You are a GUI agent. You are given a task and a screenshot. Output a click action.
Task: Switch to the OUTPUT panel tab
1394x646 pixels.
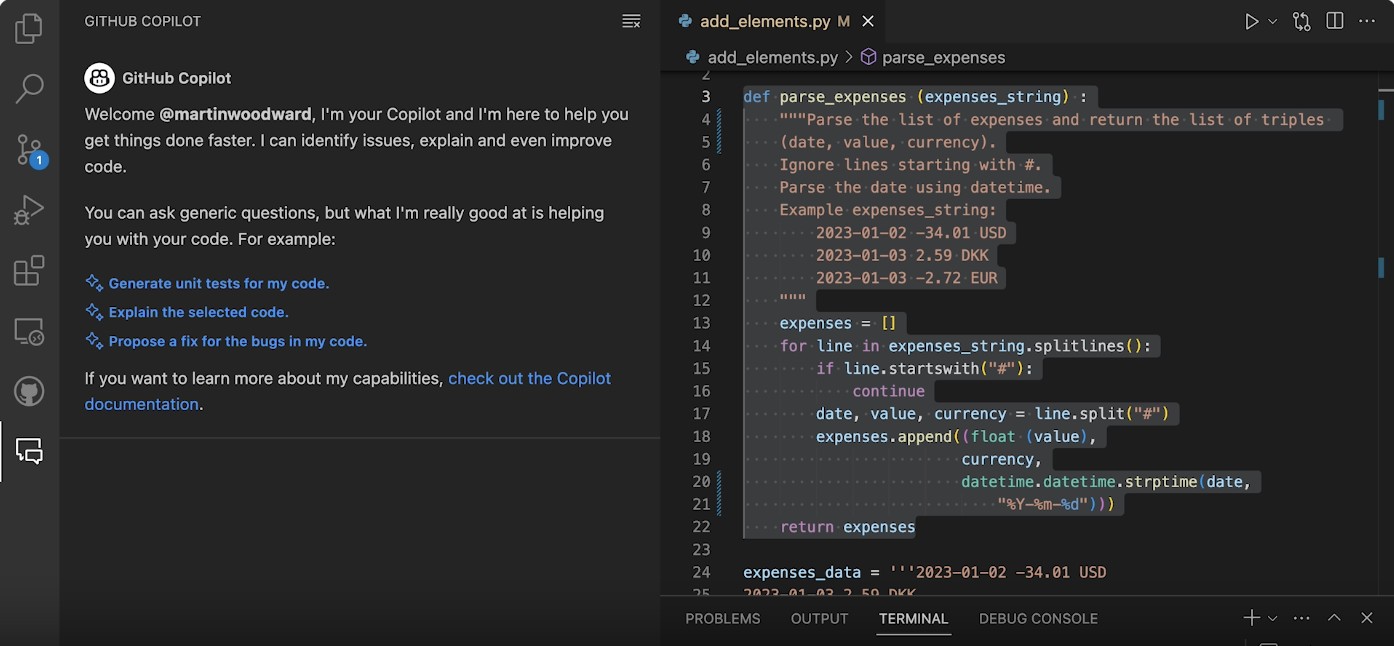pyautogui.click(x=819, y=618)
